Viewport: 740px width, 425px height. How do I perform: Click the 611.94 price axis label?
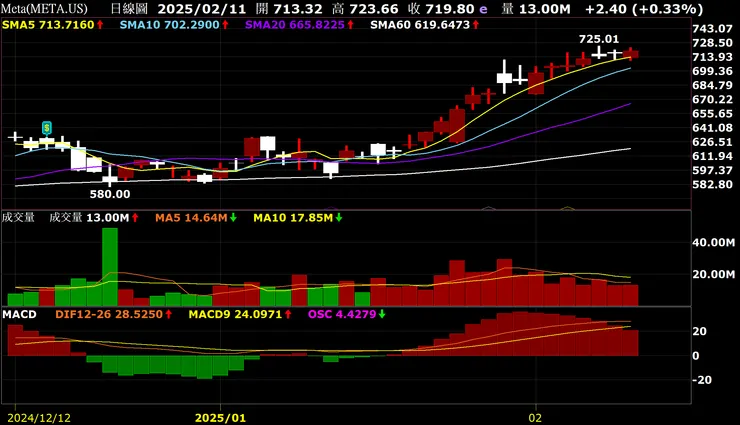coord(713,156)
